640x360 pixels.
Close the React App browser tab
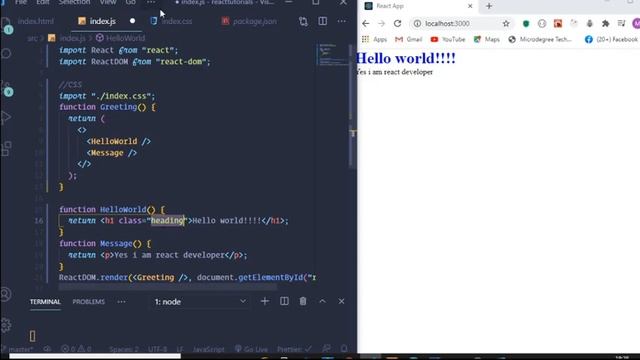470,6
